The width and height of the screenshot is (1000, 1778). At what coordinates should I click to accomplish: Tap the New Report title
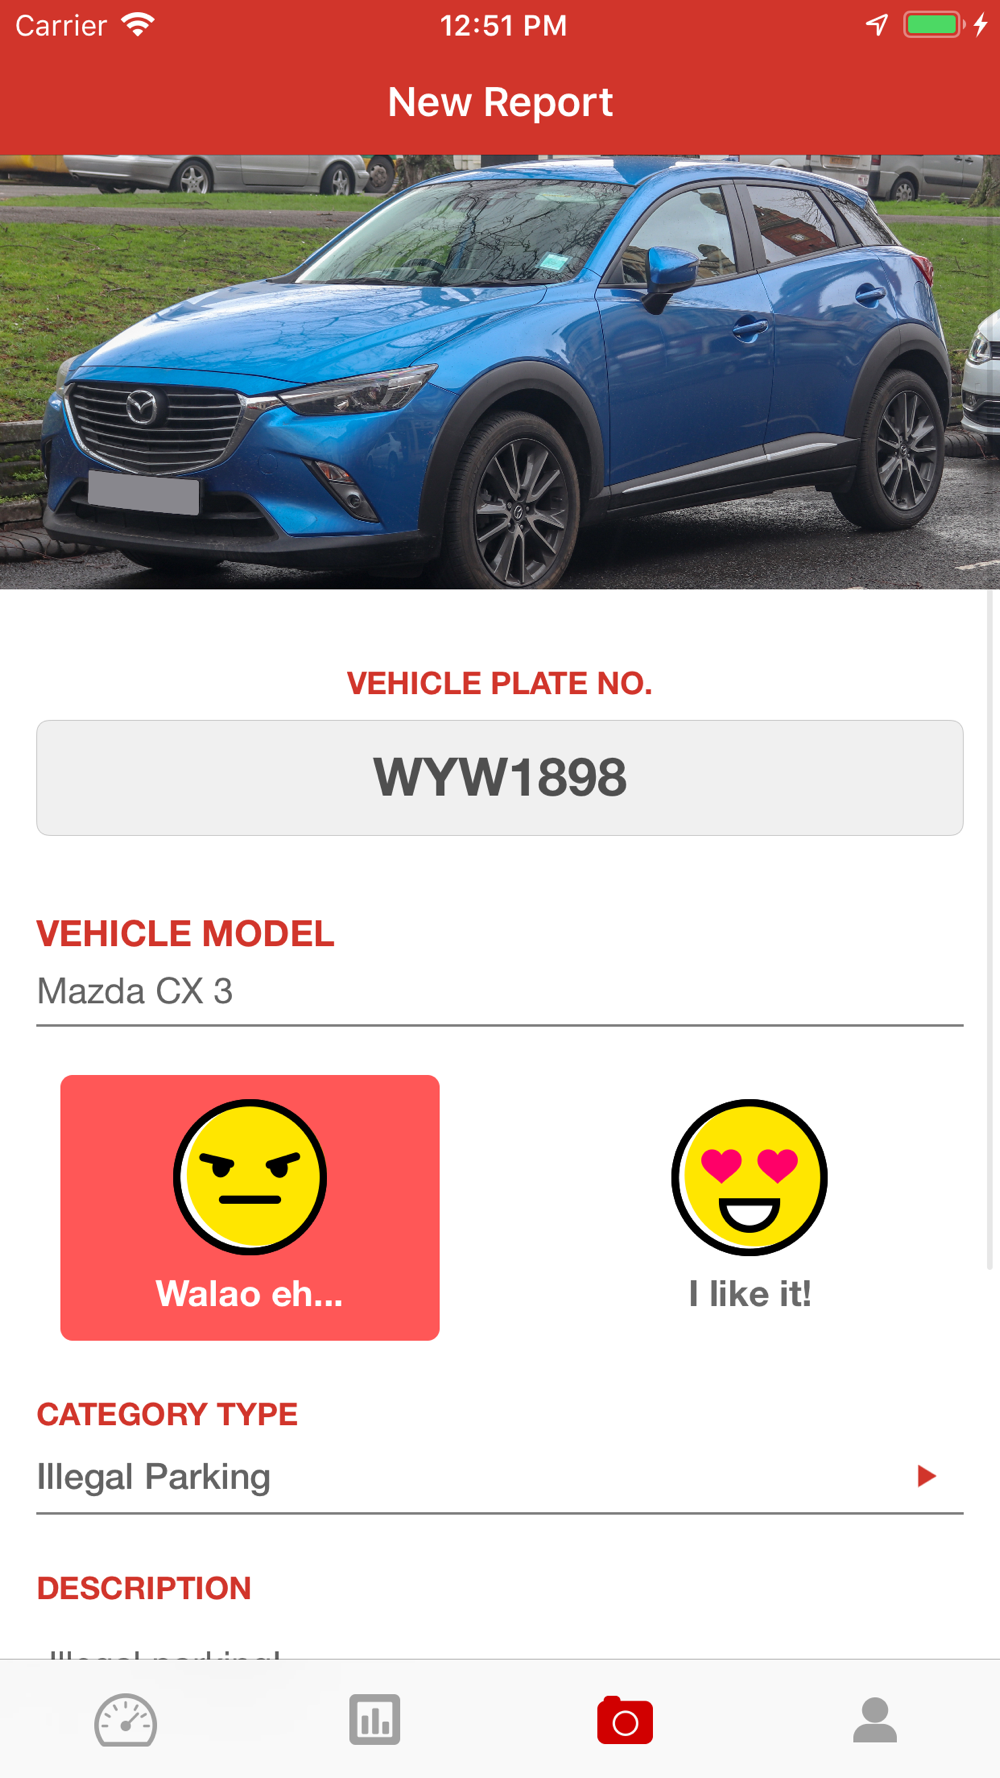pyautogui.click(x=500, y=102)
